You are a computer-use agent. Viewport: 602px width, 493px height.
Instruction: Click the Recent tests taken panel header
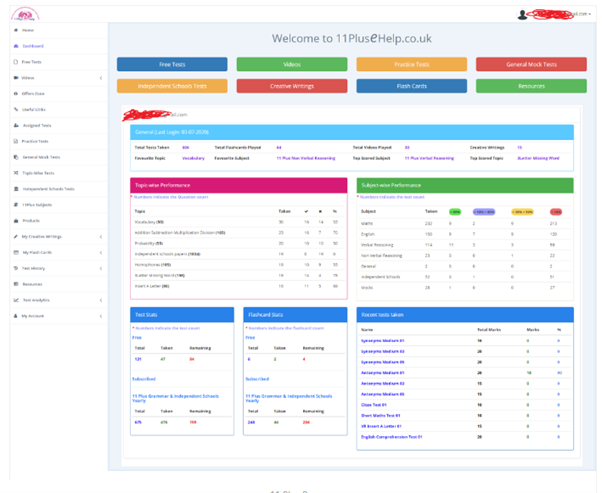click(x=465, y=314)
